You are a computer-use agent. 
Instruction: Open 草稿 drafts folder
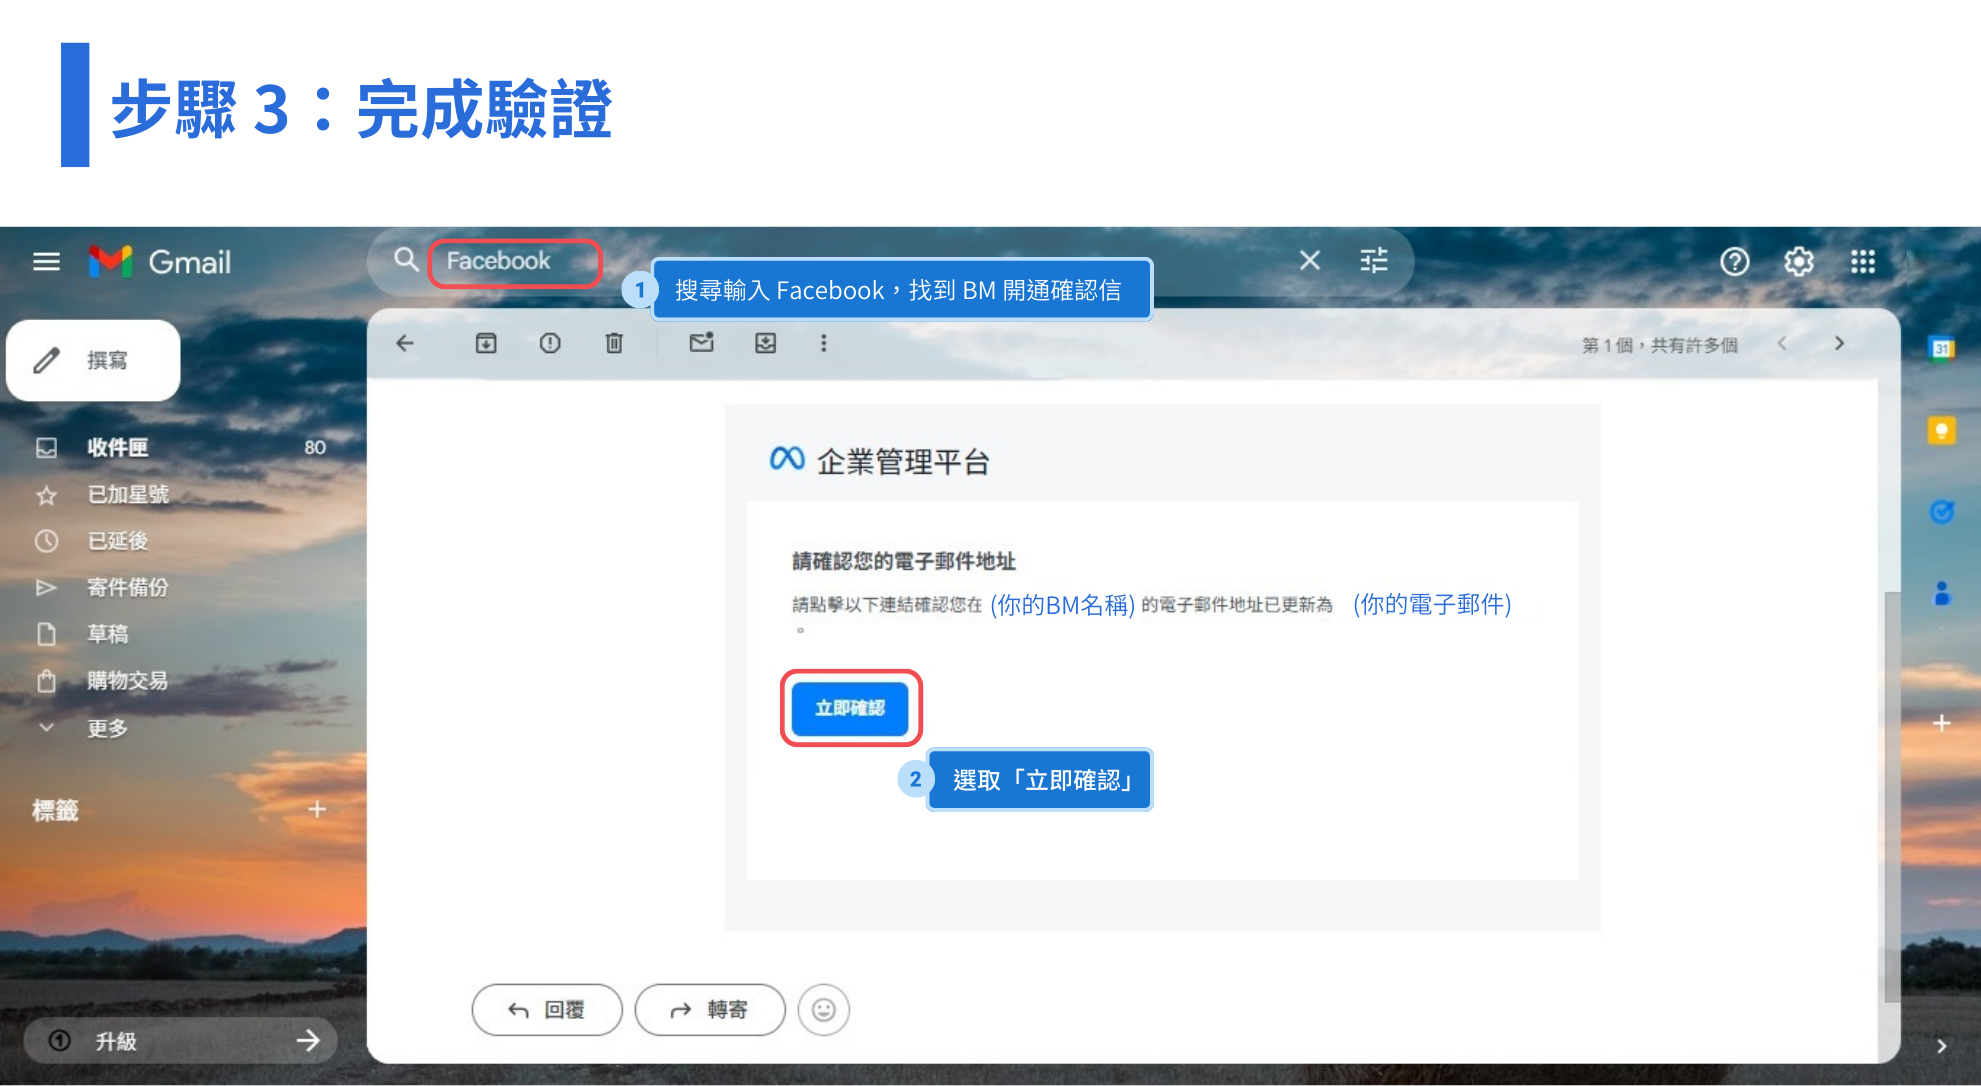coord(107,634)
